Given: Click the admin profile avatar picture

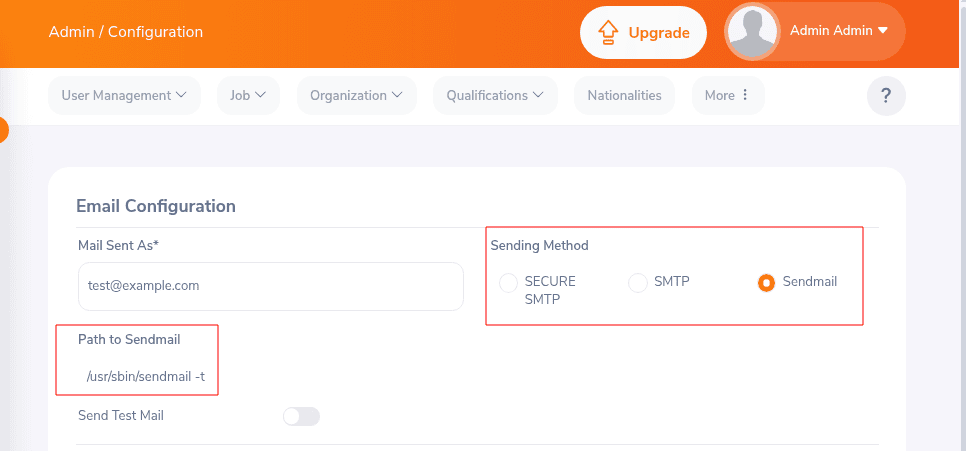Looking at the screenshot, I should click(753, 31).
